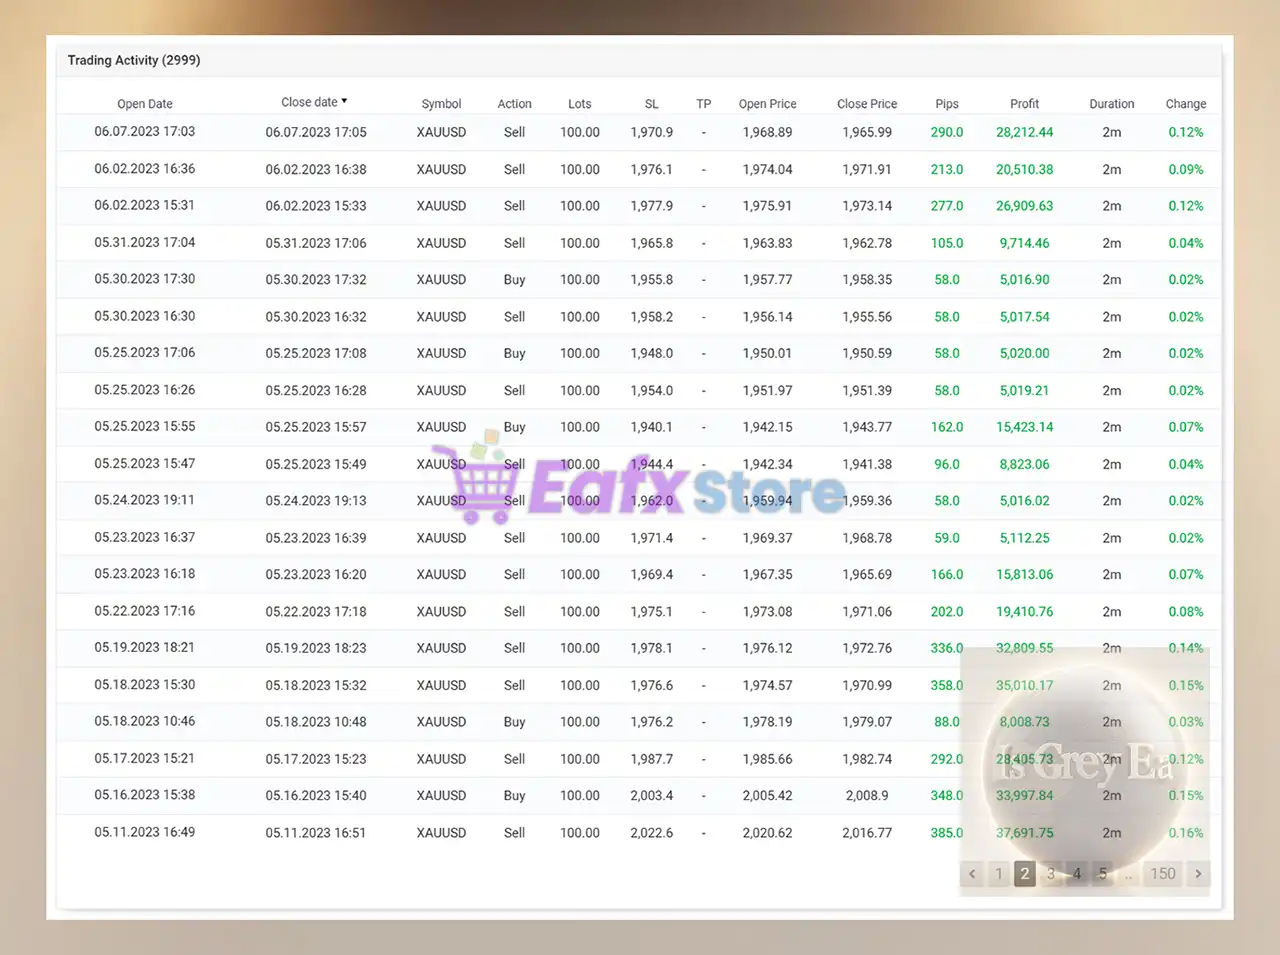
Task: Open page 1 in pagination
Action: [998, 874]
